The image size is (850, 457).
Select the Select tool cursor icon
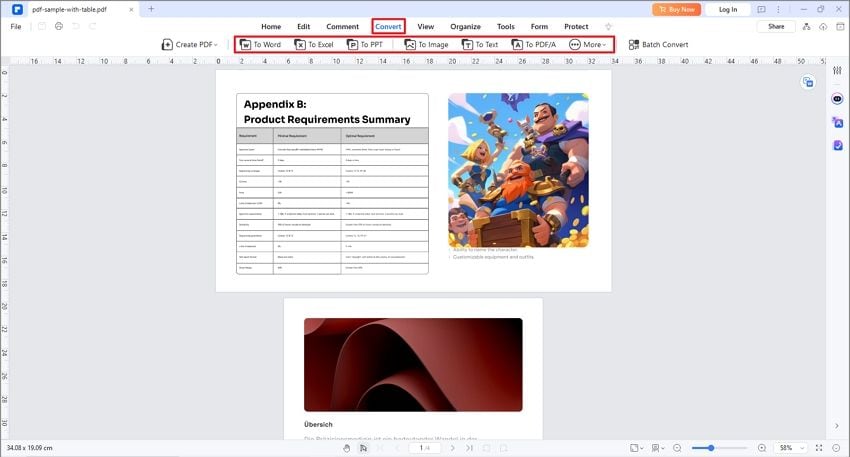[363, 448]
